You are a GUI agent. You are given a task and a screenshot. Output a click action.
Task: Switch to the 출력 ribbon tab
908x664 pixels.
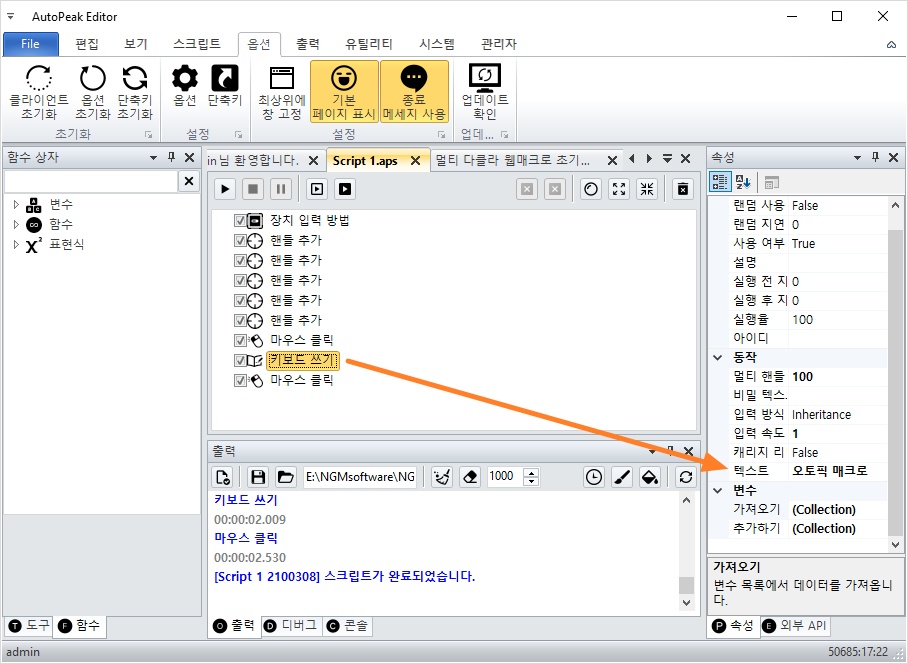307,44
